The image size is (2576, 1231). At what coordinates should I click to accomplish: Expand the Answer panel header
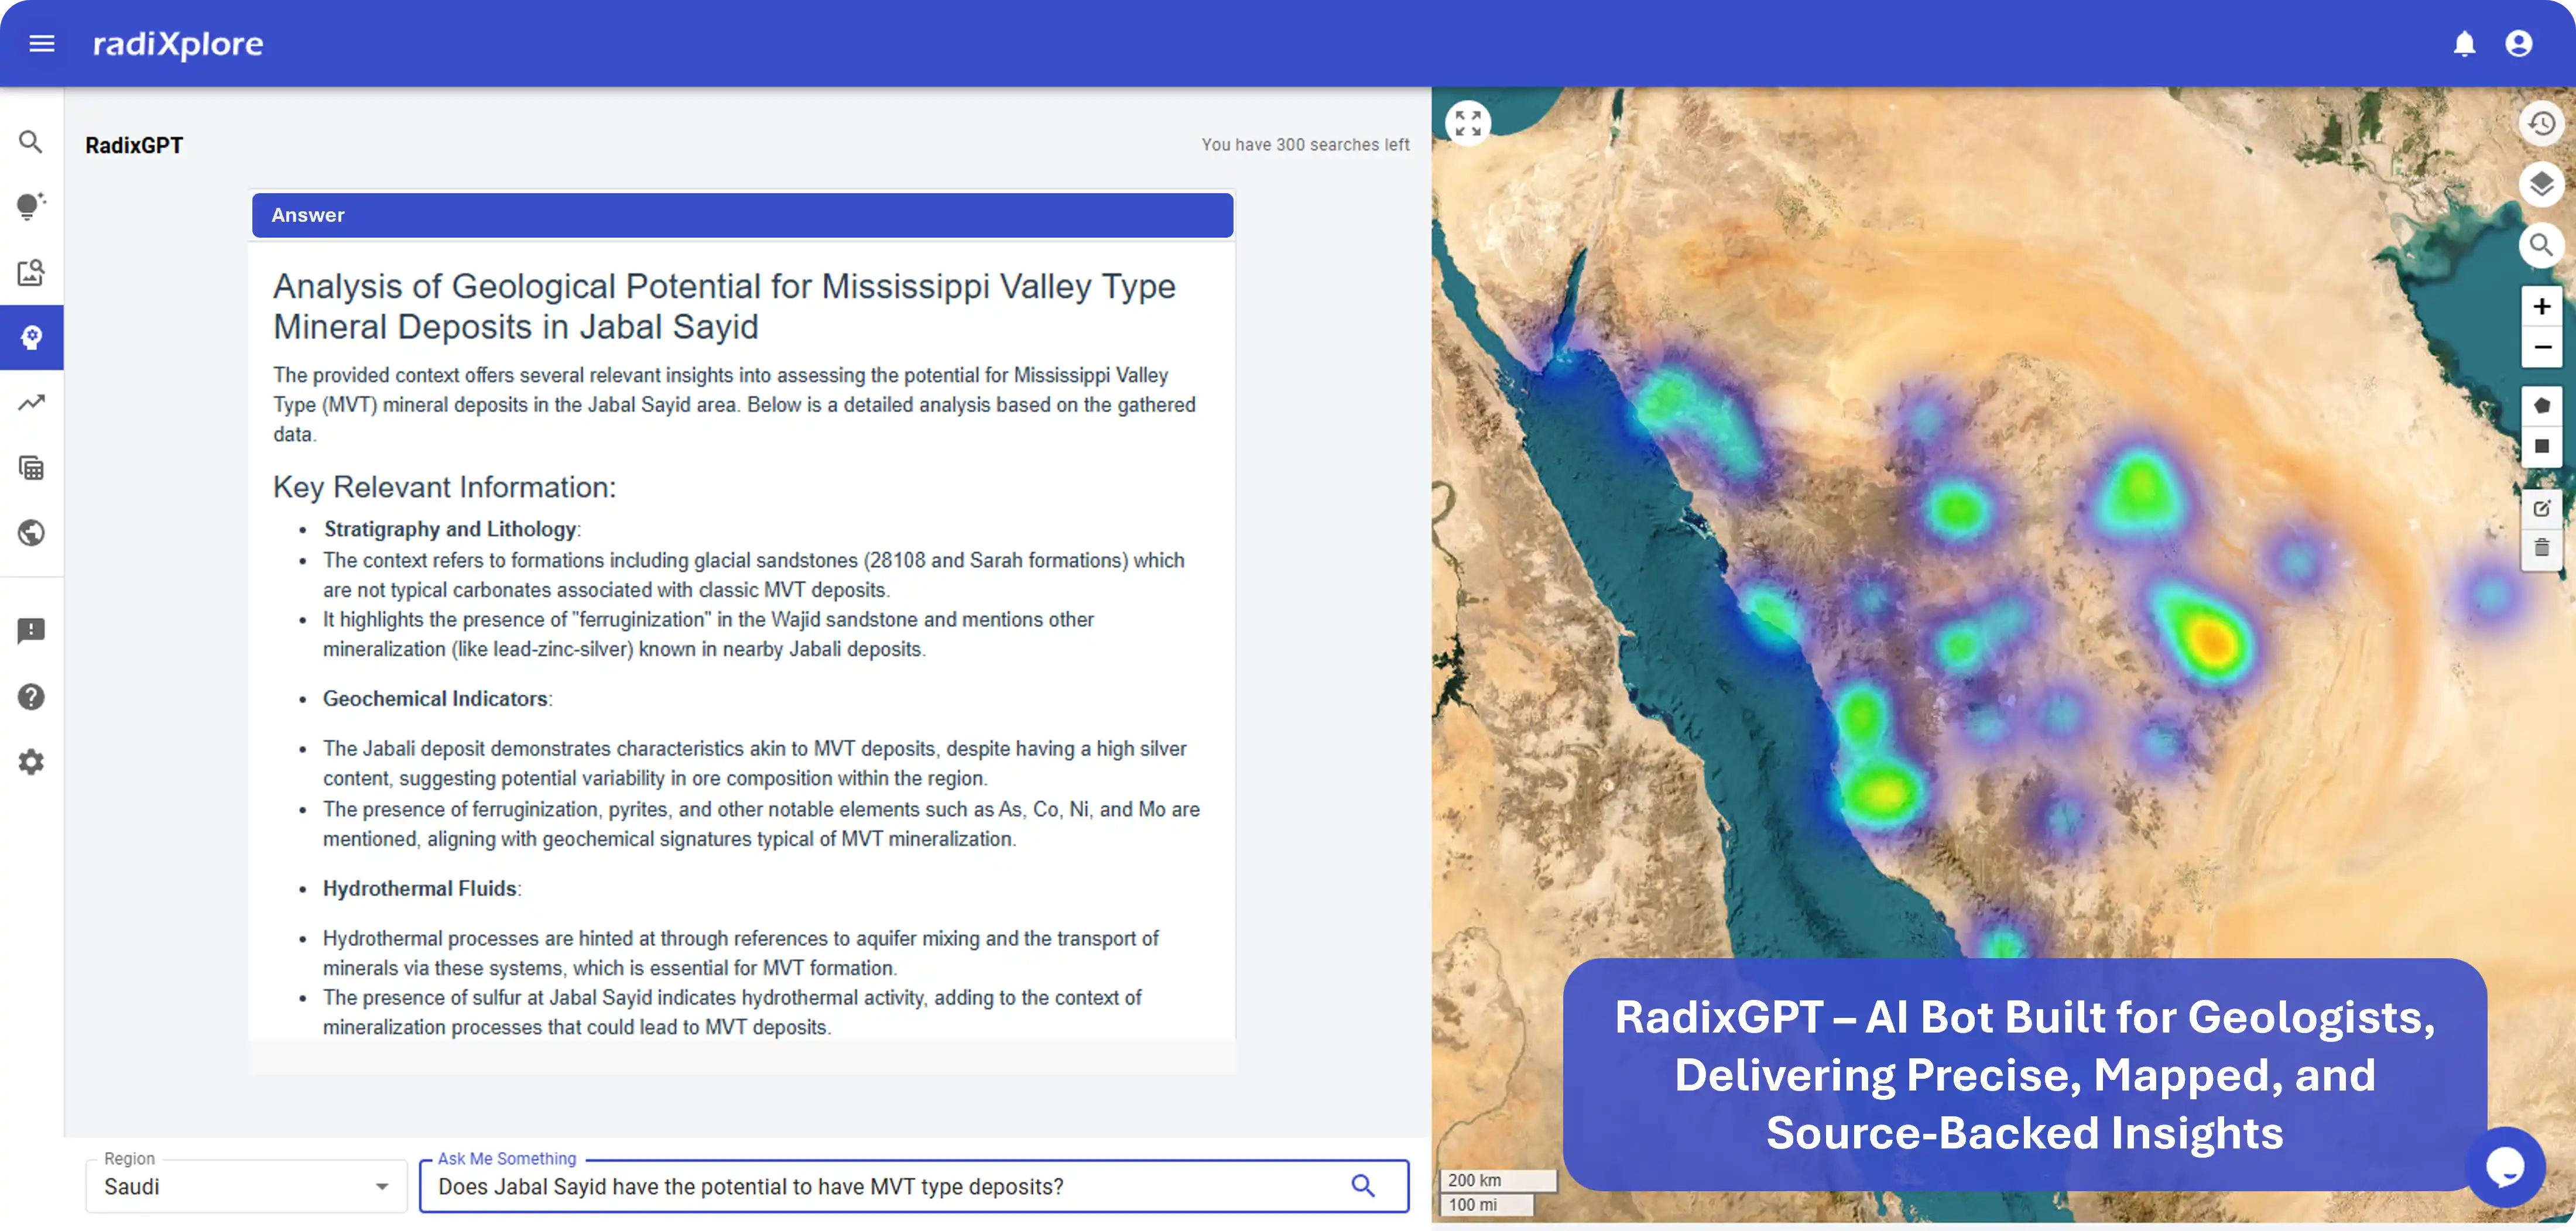pyautogui.click(x=741, y=214)
